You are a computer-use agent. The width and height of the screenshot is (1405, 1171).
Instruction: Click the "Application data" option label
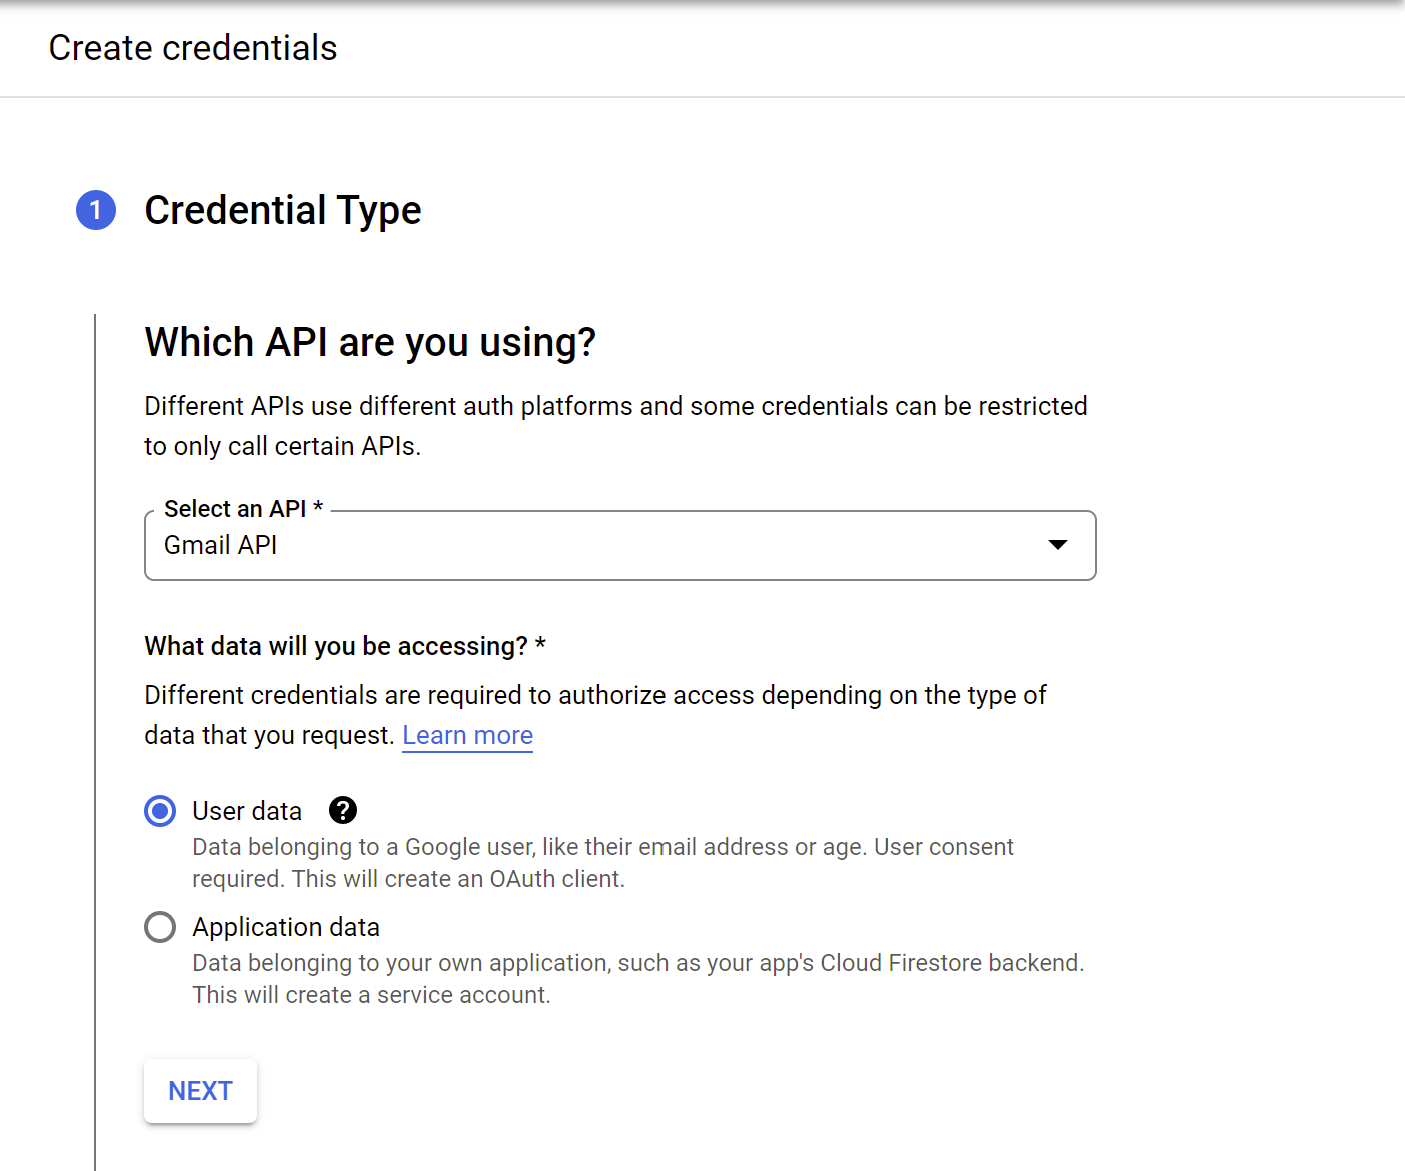click(x=286, y=927)
